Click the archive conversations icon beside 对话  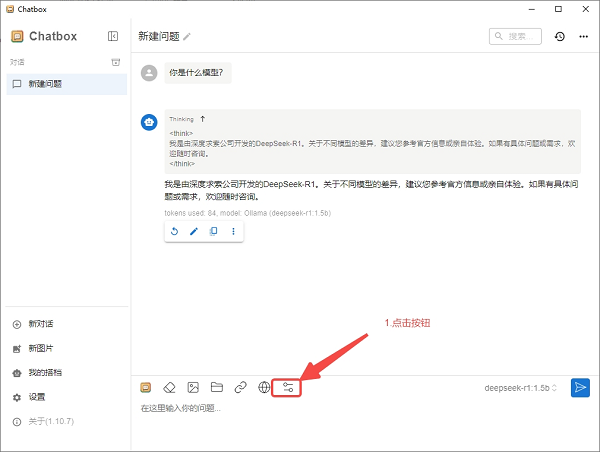116,62
